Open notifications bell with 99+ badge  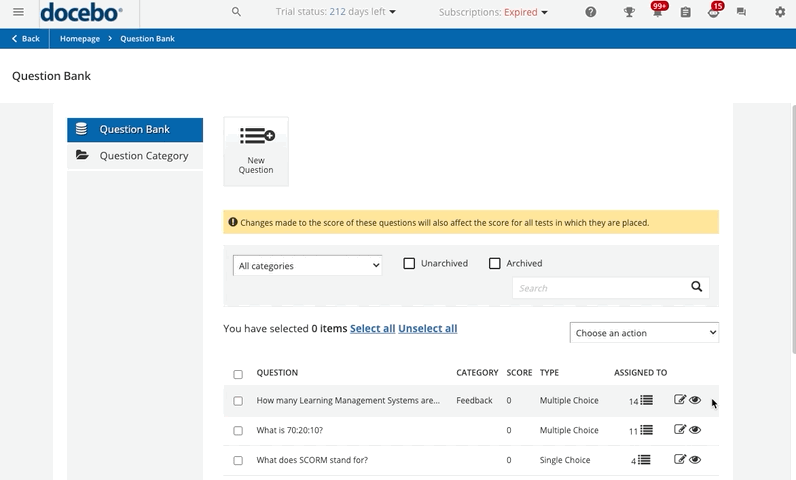click(x=657, y=11)
